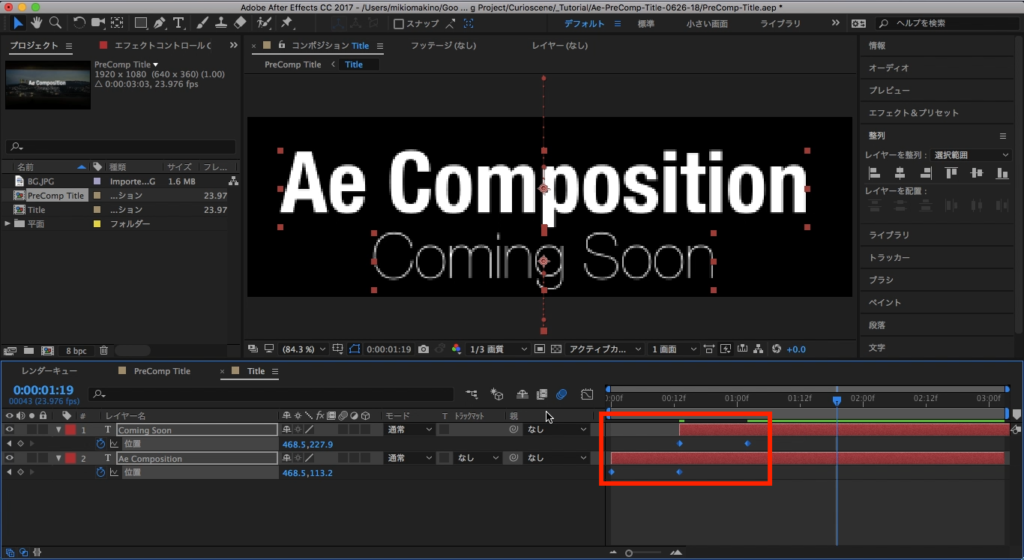Toggle shy switch for Coming Soon layer

point(286,429)
